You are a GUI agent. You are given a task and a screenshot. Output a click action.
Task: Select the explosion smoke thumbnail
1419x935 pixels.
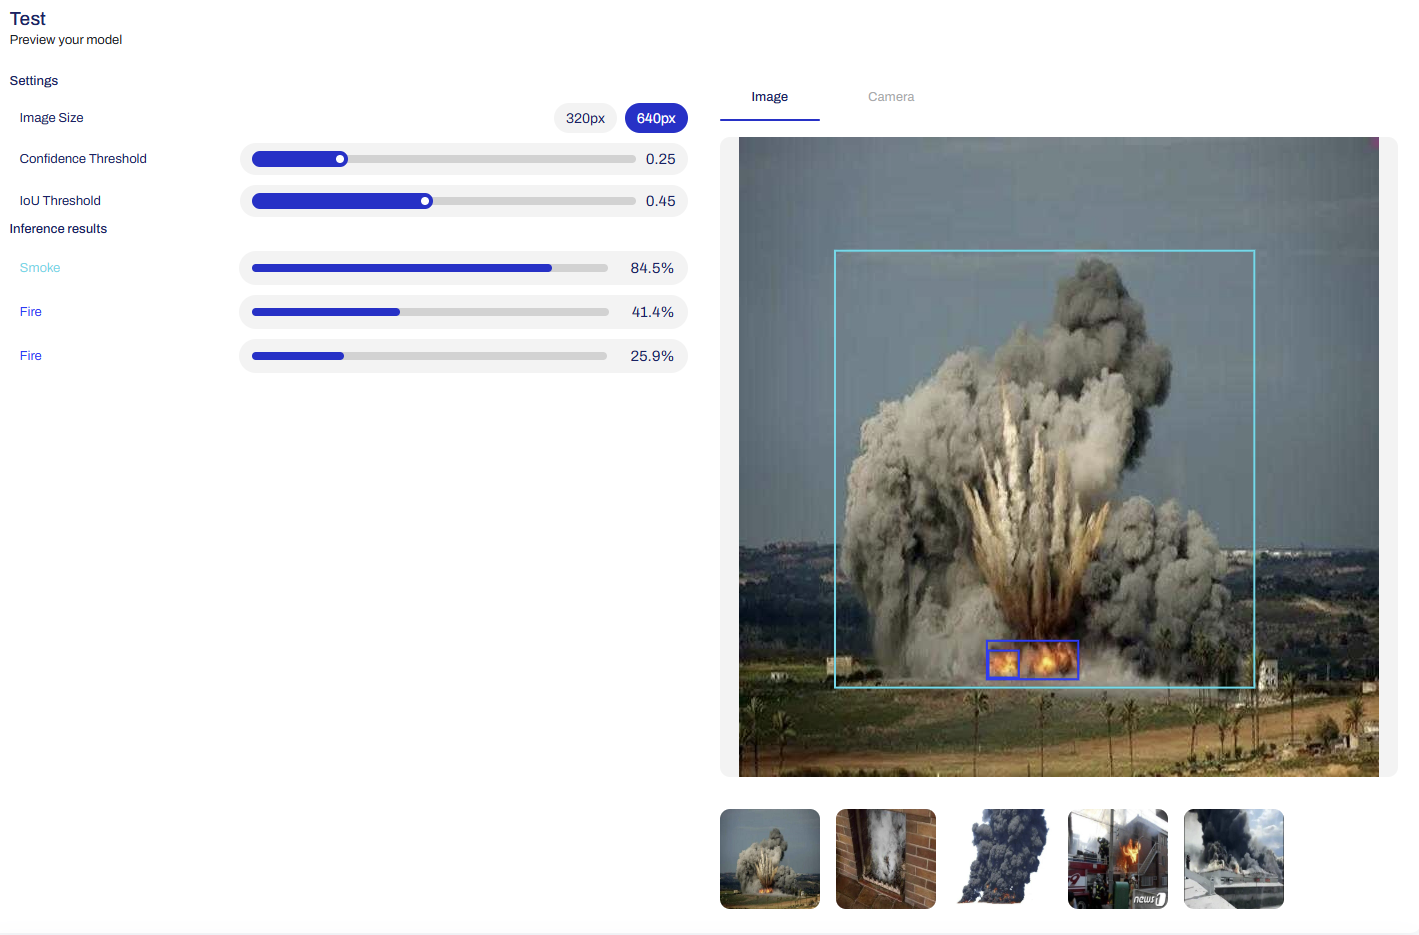click(x=770, y=859)
